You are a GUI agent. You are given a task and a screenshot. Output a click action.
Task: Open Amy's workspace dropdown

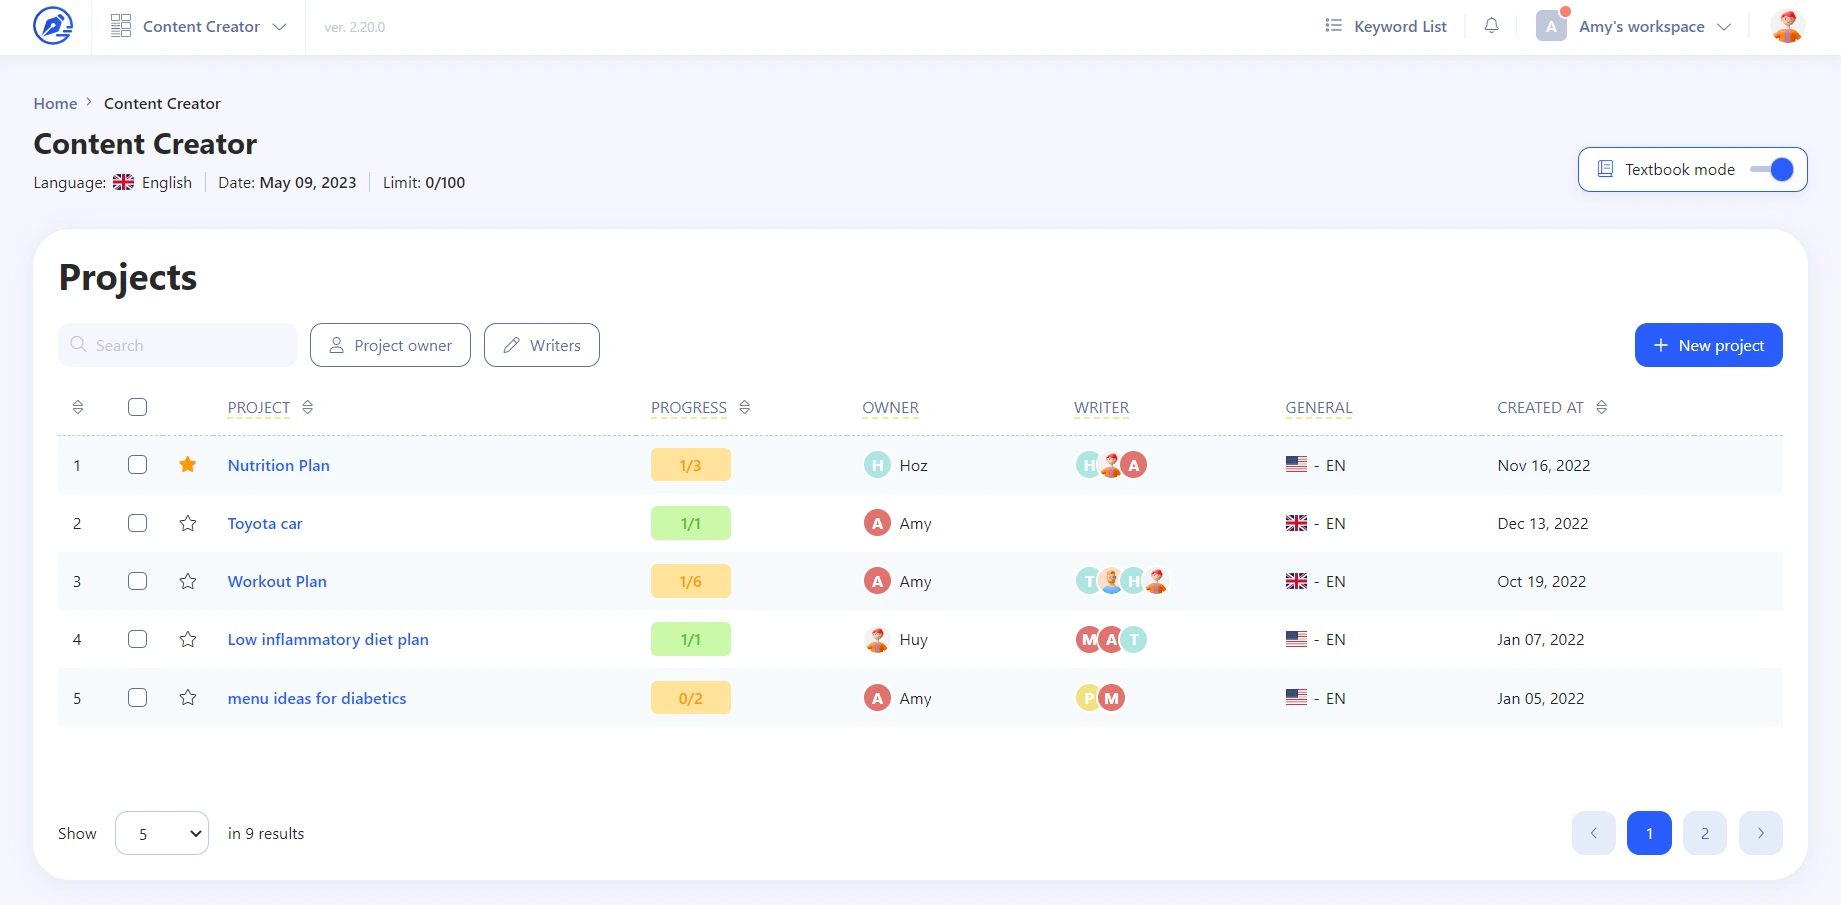1641,26
